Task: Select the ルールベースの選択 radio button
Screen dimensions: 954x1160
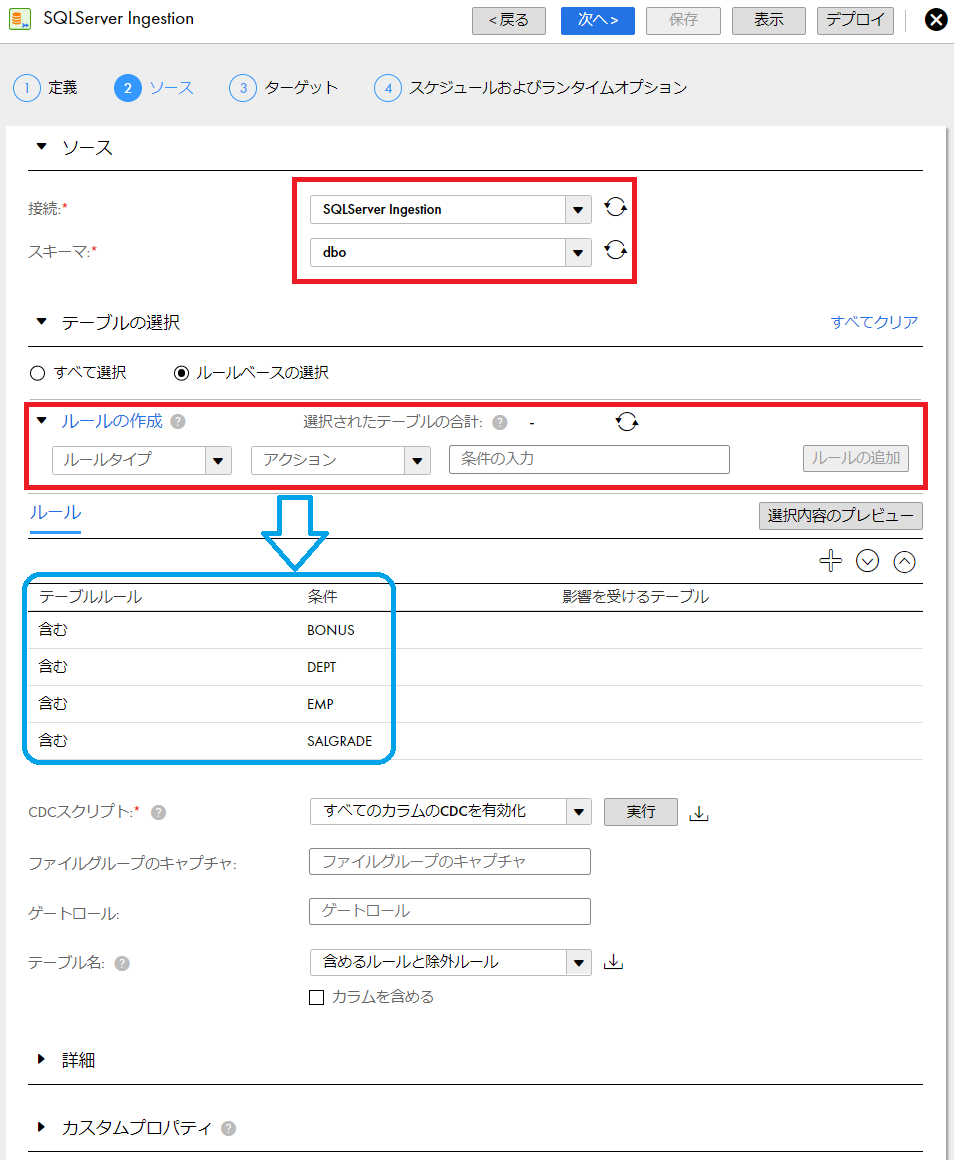Action: coord(181,373)
